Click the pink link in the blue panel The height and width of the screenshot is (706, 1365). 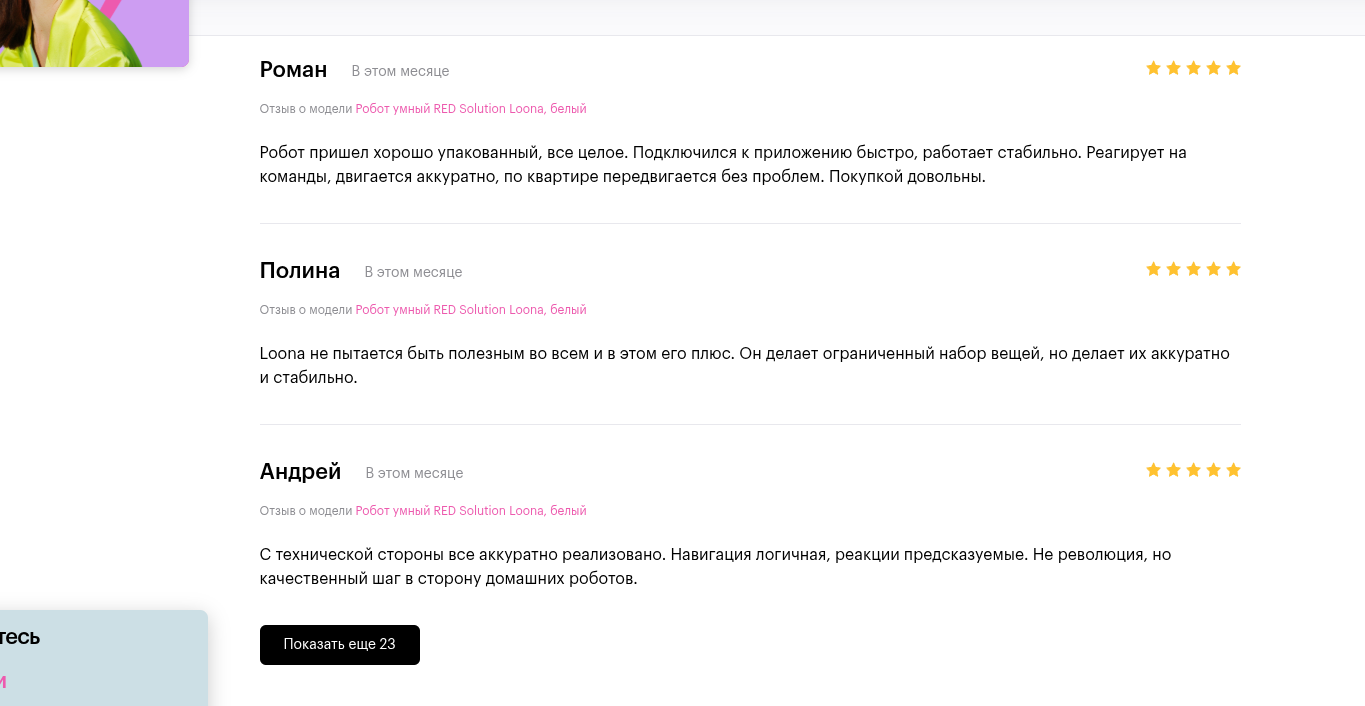[3, 682]
